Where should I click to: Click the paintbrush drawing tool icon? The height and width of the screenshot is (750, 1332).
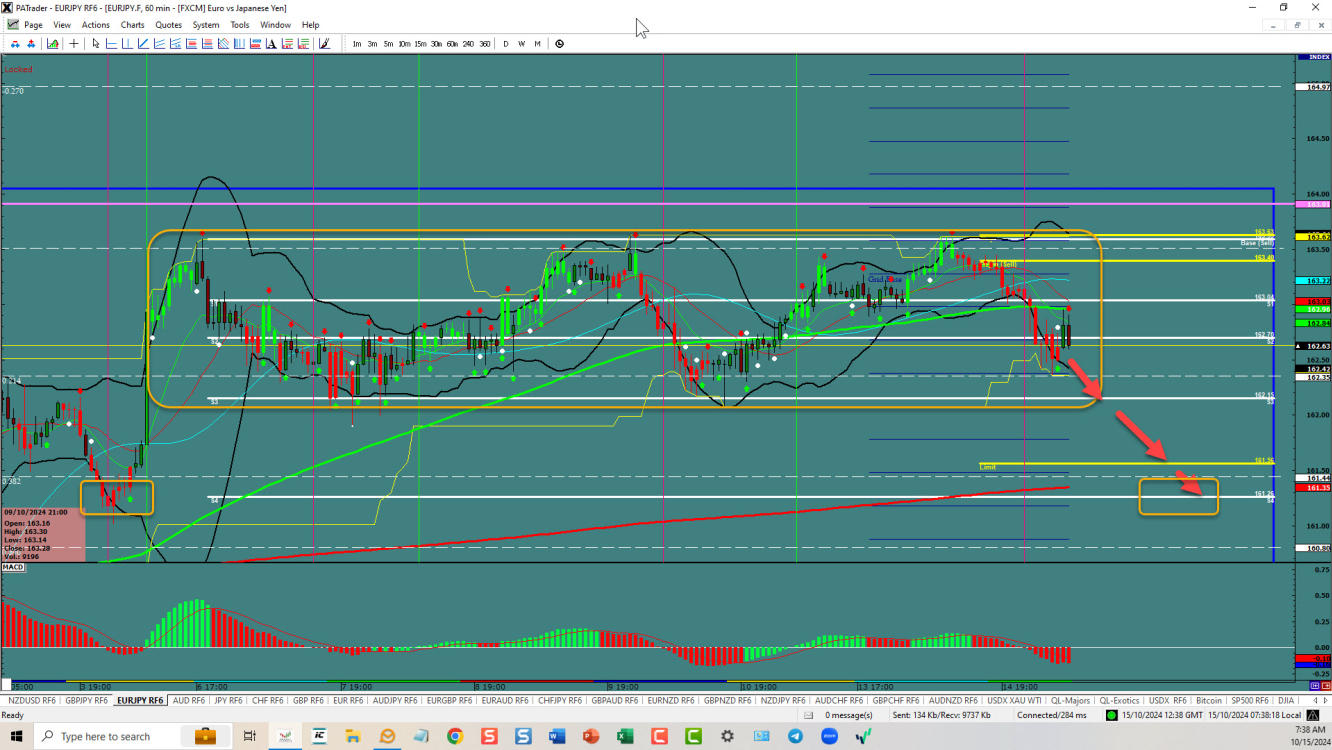point(324,44)
